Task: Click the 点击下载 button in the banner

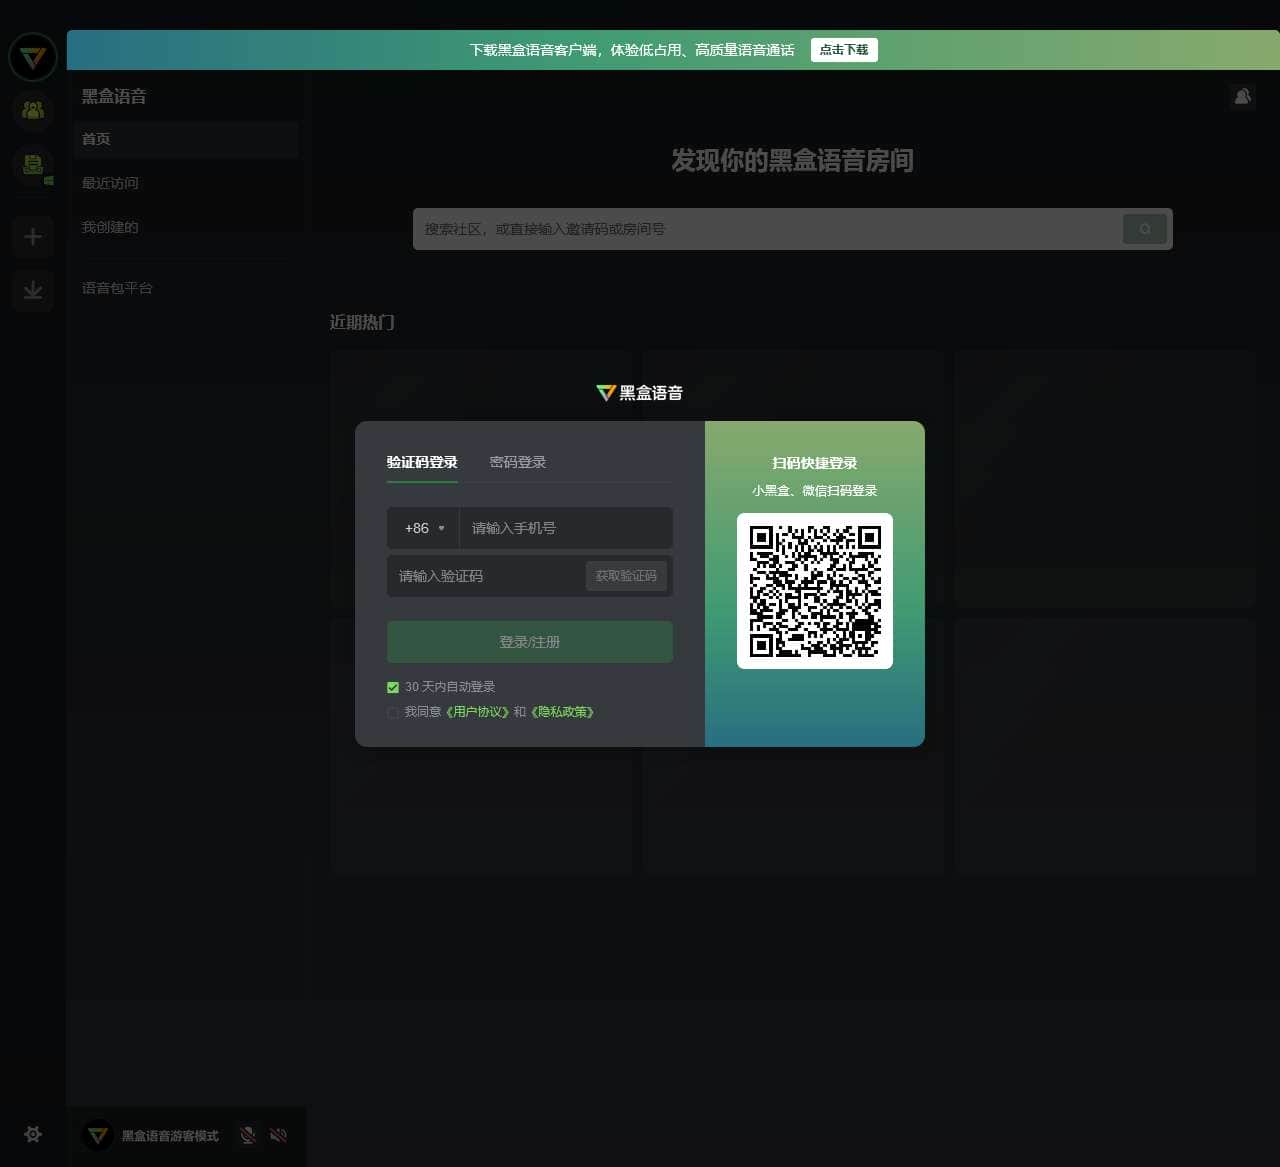Action: click(843, 50)
